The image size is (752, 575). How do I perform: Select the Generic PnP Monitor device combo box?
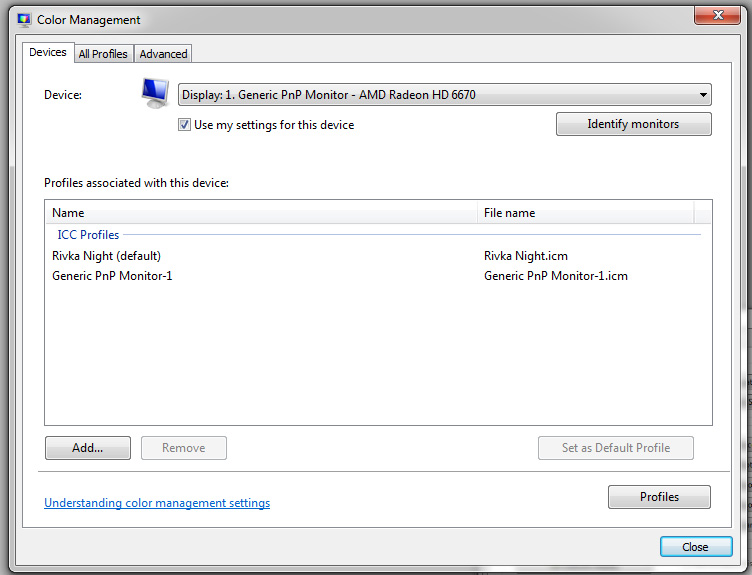click(445, 94)
